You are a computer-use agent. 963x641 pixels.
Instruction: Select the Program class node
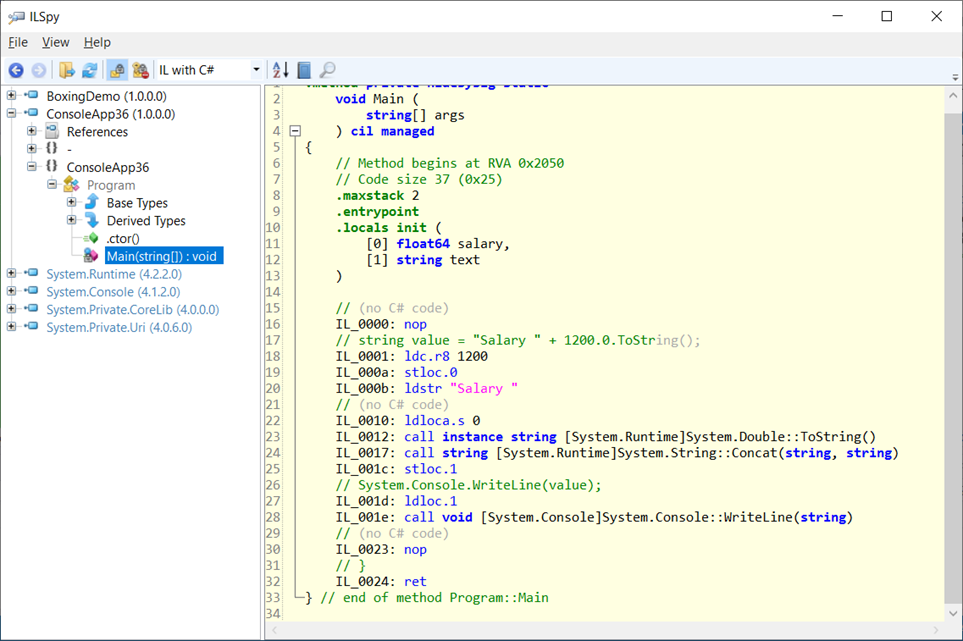click(x=110, y=185)
